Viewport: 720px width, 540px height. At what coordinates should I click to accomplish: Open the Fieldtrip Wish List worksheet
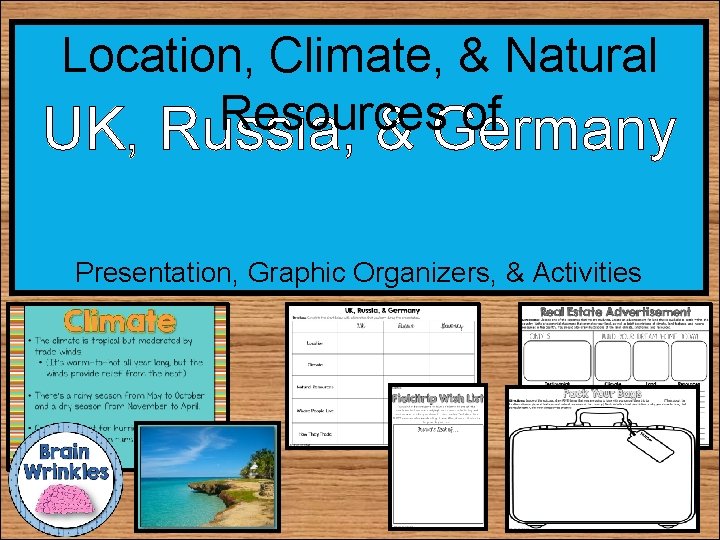tap(438, 457)
